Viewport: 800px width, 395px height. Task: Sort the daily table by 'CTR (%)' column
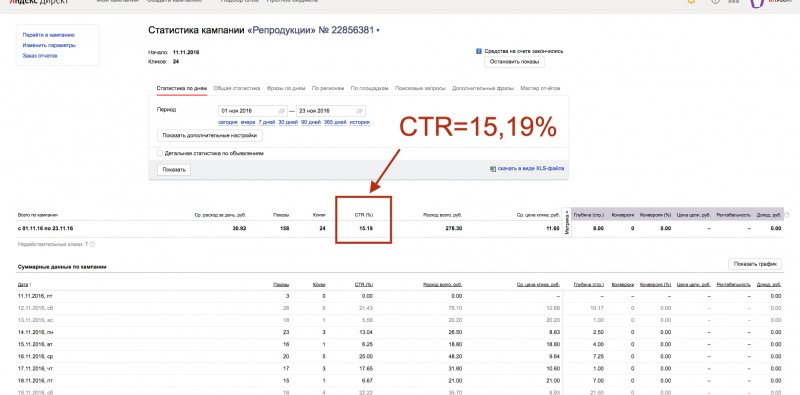pyautogui.click(x=364, y=284)
